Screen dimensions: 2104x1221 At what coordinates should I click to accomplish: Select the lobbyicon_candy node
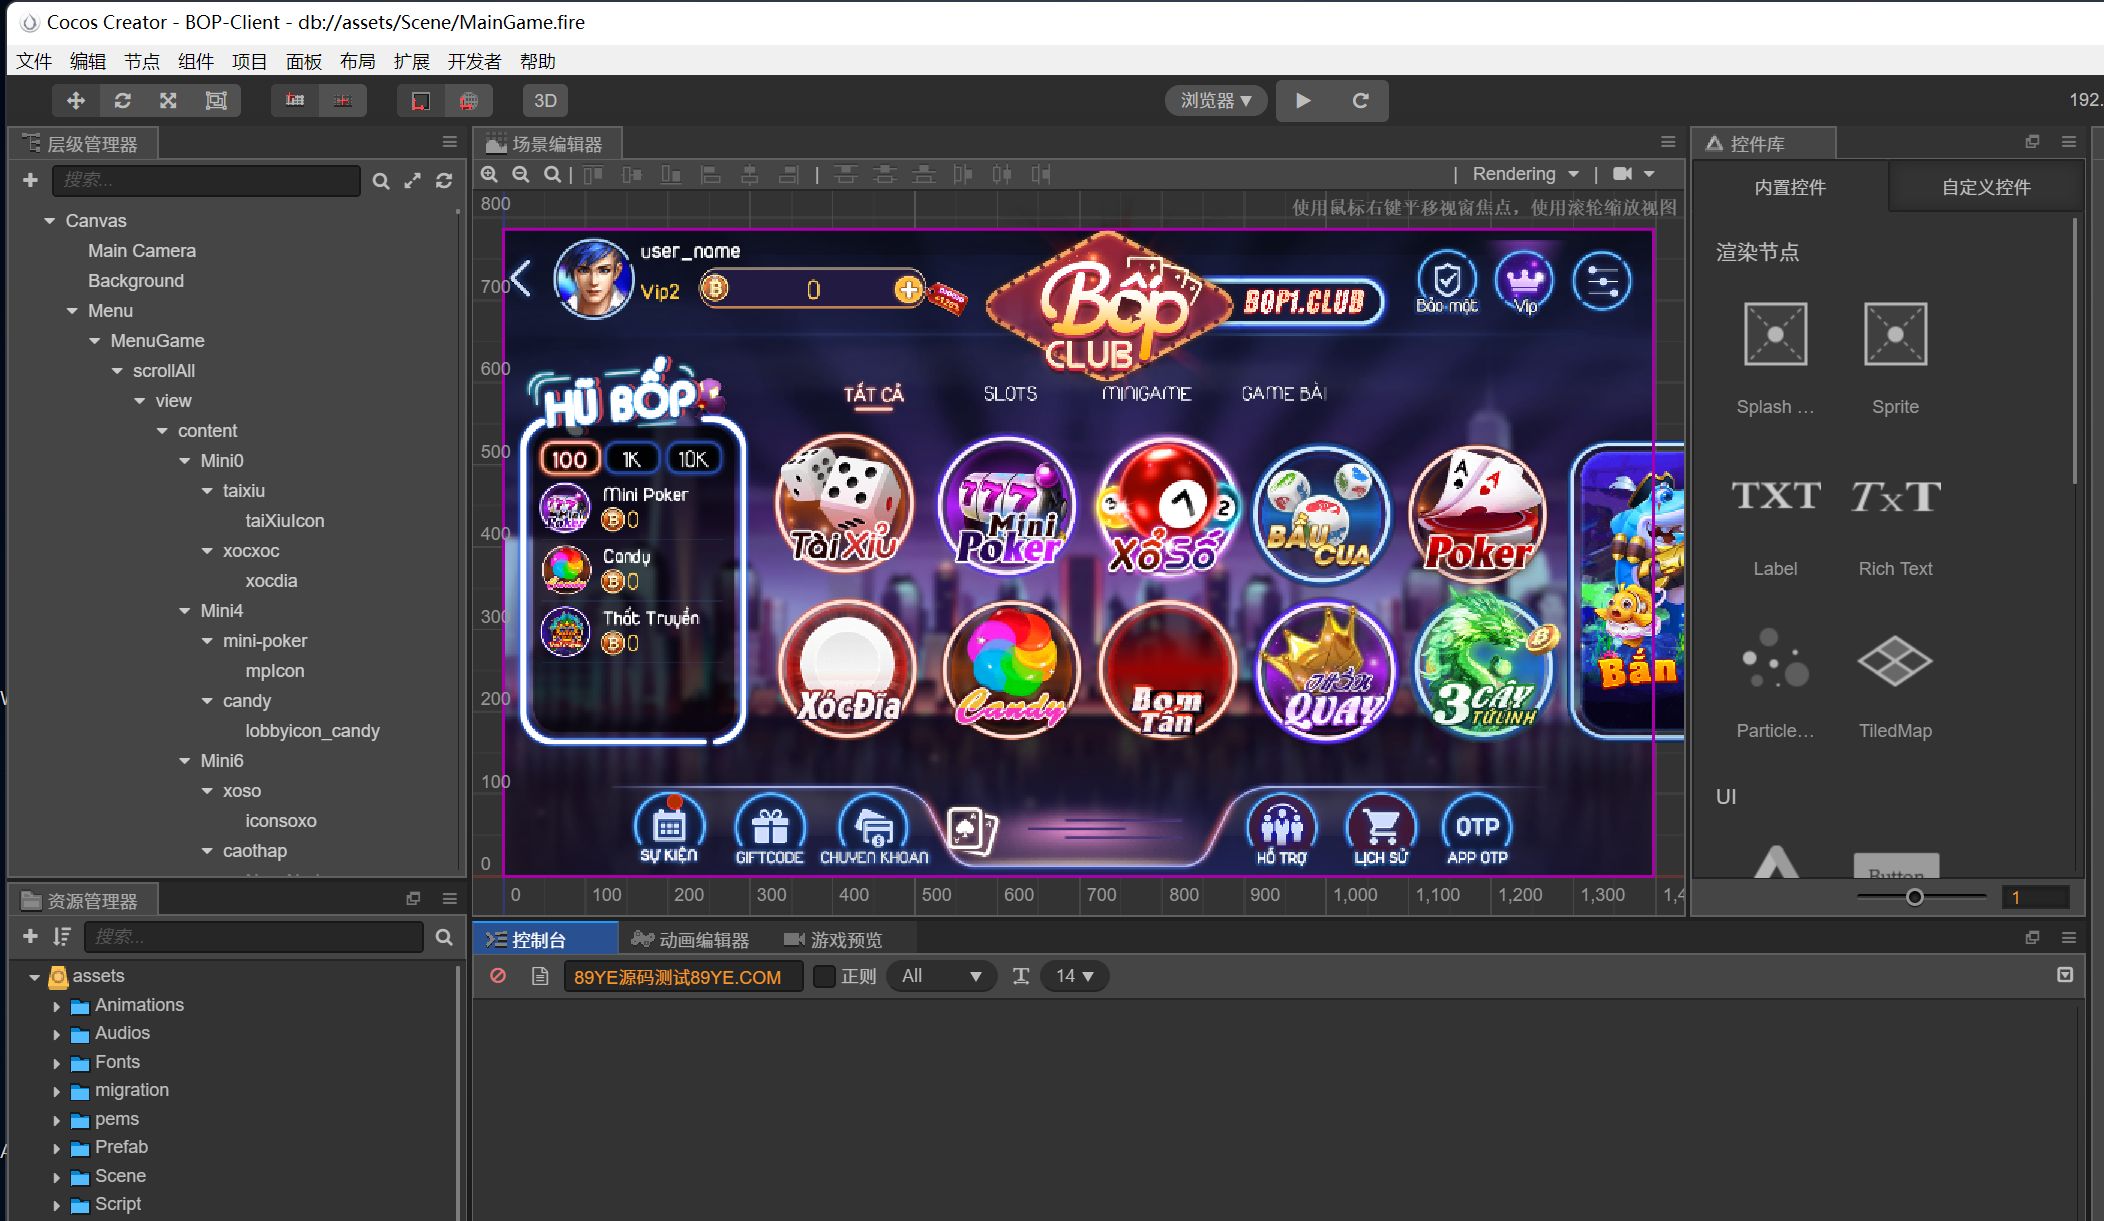312,731
